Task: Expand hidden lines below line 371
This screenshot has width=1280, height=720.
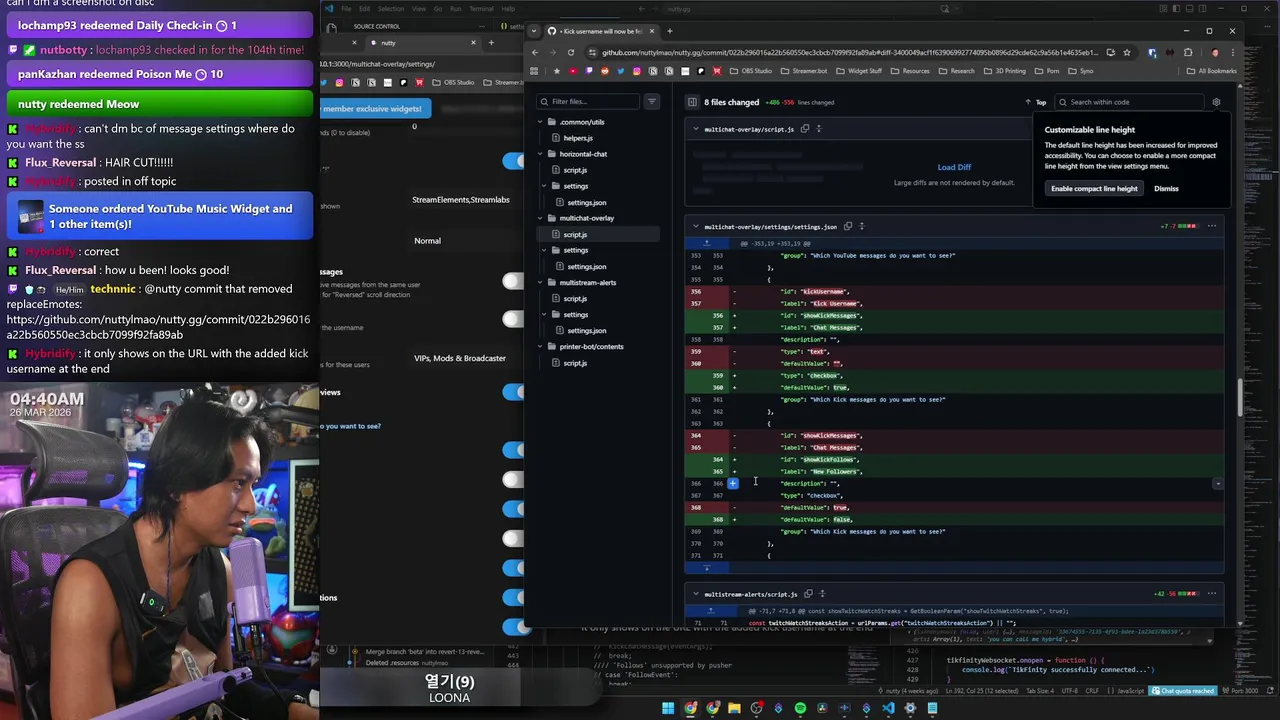Action: pyautogui.click(x=707, y=568)
